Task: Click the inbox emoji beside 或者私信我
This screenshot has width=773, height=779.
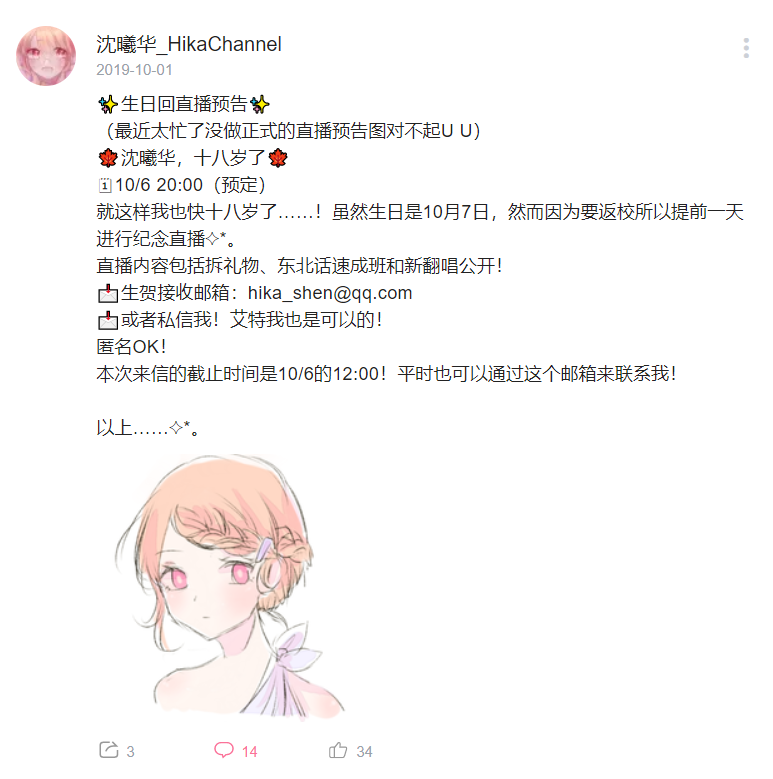Action: (x=108, y=320)
